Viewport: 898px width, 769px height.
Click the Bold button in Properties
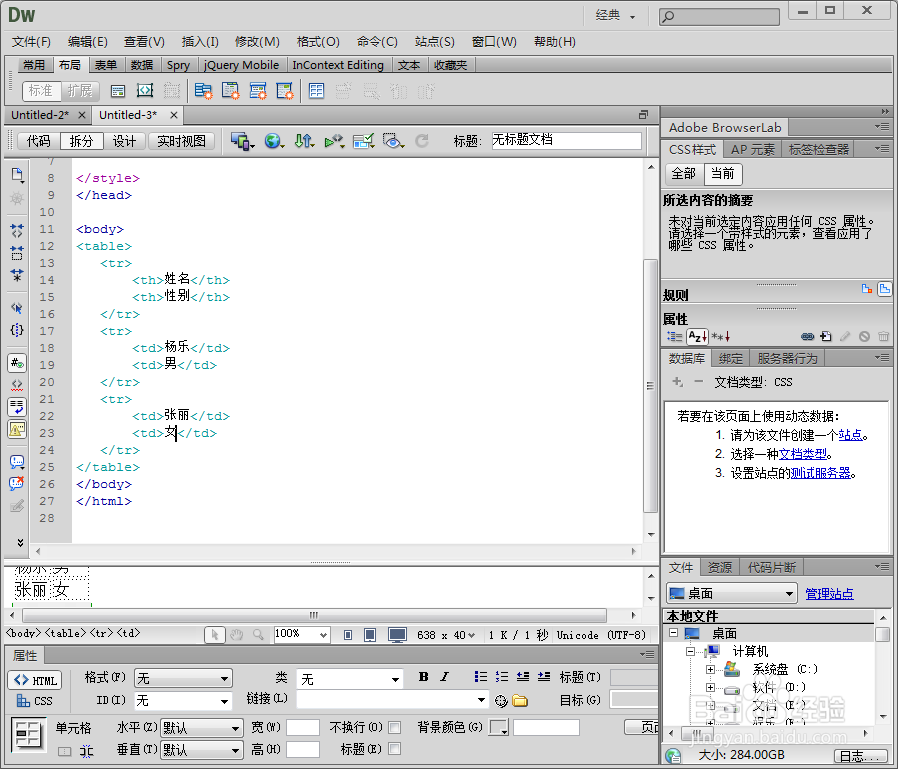coord(423,677)
